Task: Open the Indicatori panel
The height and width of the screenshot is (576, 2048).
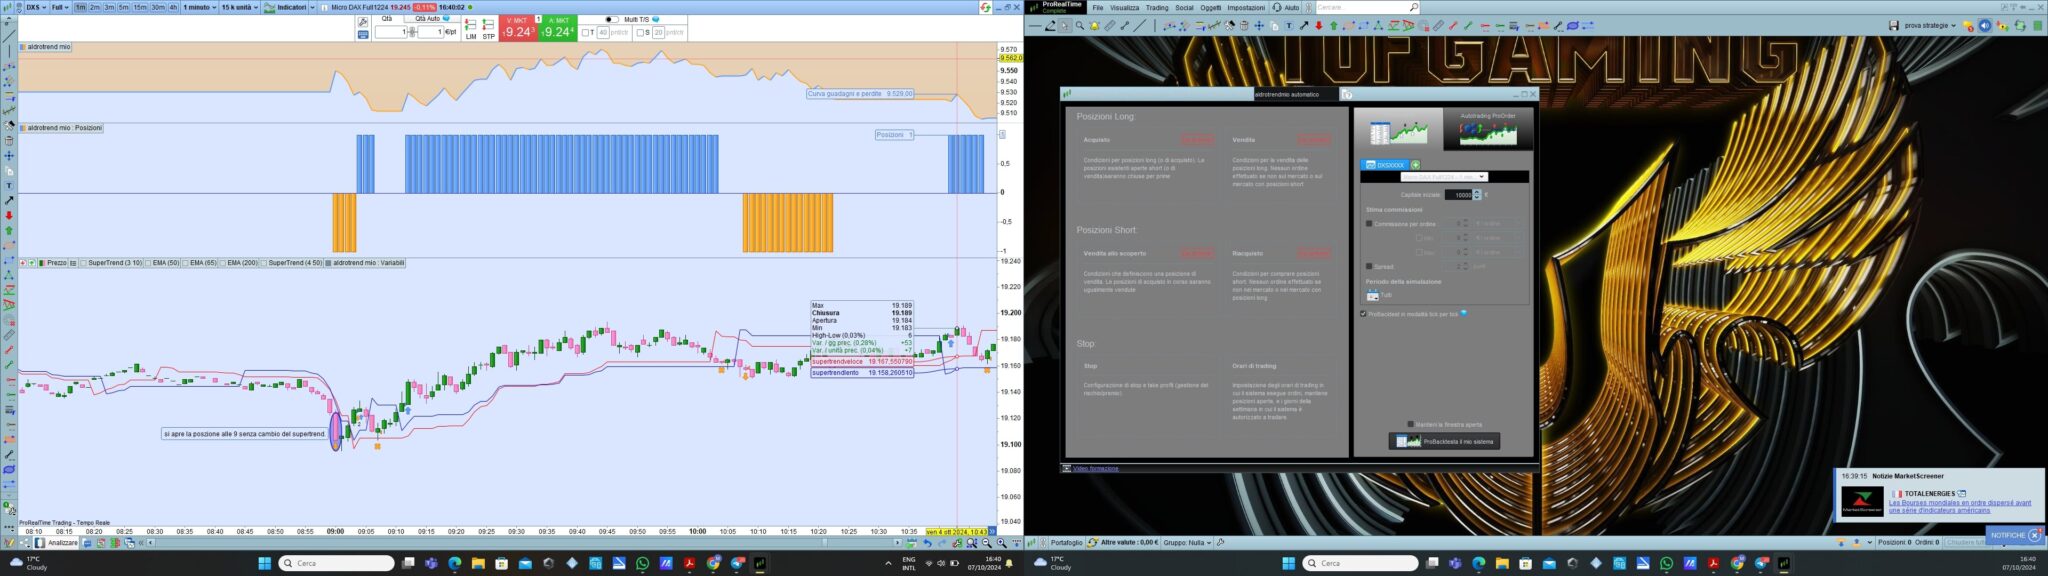Action: 285,7
